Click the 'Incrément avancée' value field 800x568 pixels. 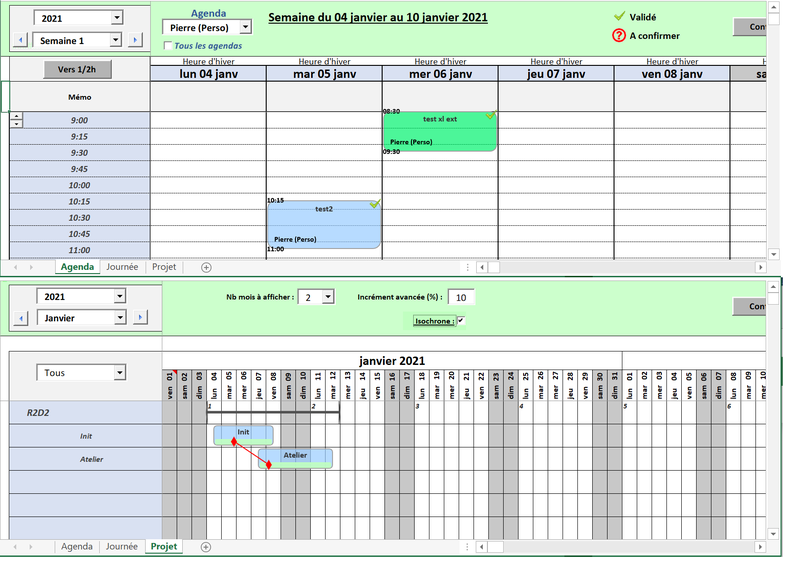click(x=461, y=297)
